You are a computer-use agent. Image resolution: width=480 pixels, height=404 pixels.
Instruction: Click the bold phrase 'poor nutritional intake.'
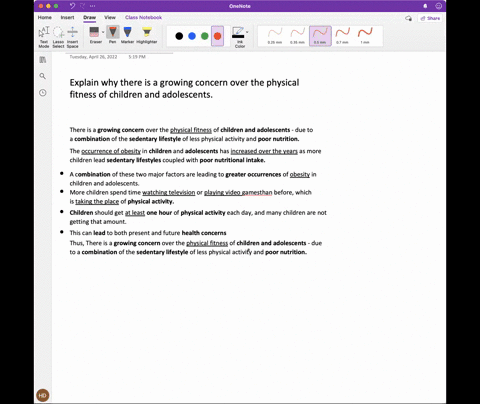tap(232, 160)
